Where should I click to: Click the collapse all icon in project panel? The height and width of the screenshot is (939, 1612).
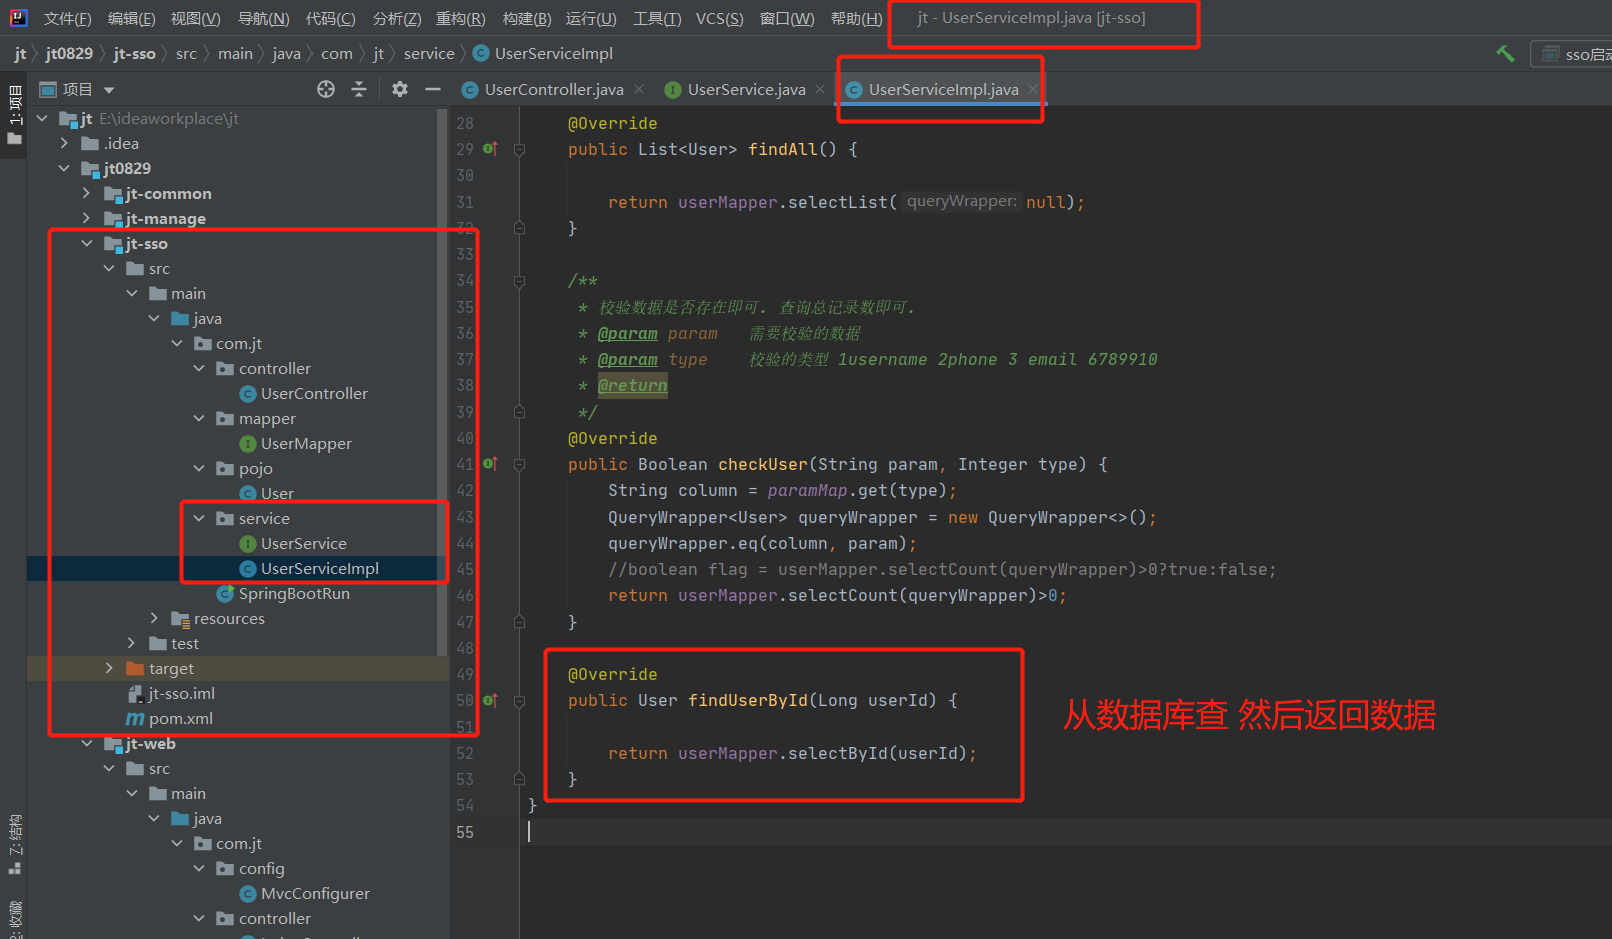pyautogui.click(x=359, y=89)
